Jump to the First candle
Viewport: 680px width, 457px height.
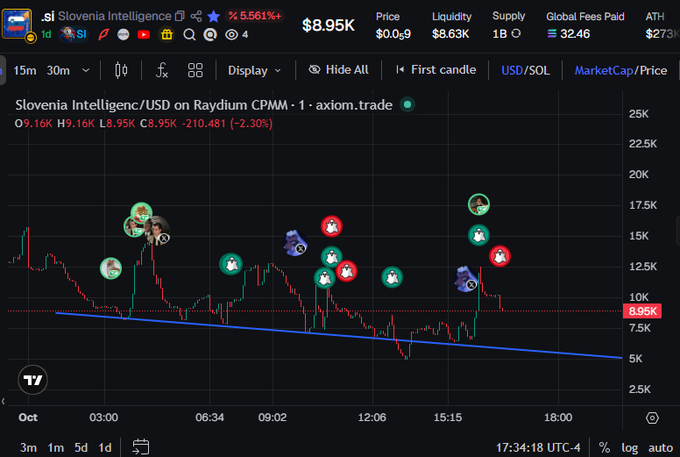point(436,70)
